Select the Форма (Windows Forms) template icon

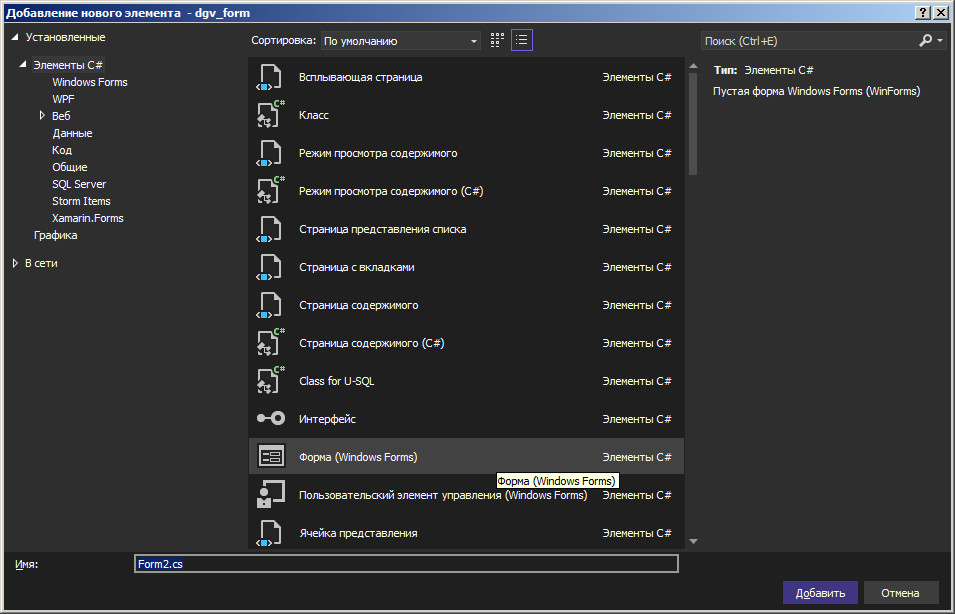tap(270, 456)
